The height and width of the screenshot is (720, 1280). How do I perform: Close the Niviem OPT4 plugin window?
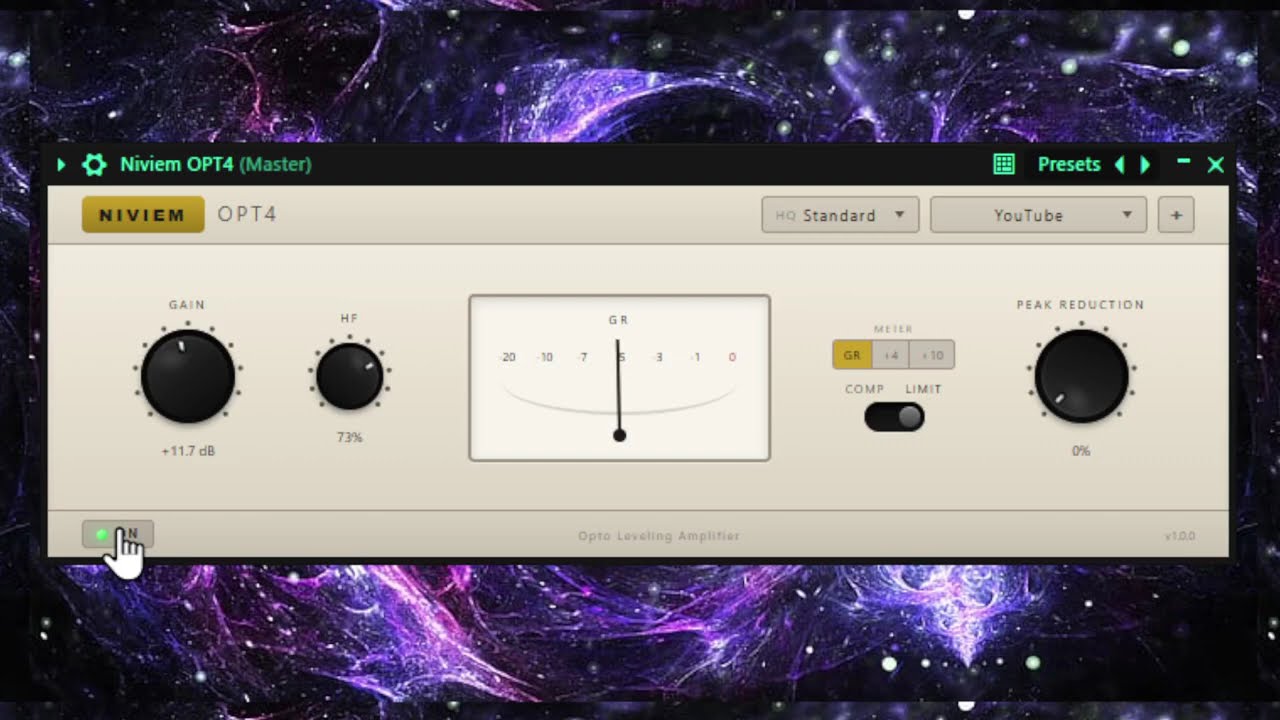(1216, 165)
